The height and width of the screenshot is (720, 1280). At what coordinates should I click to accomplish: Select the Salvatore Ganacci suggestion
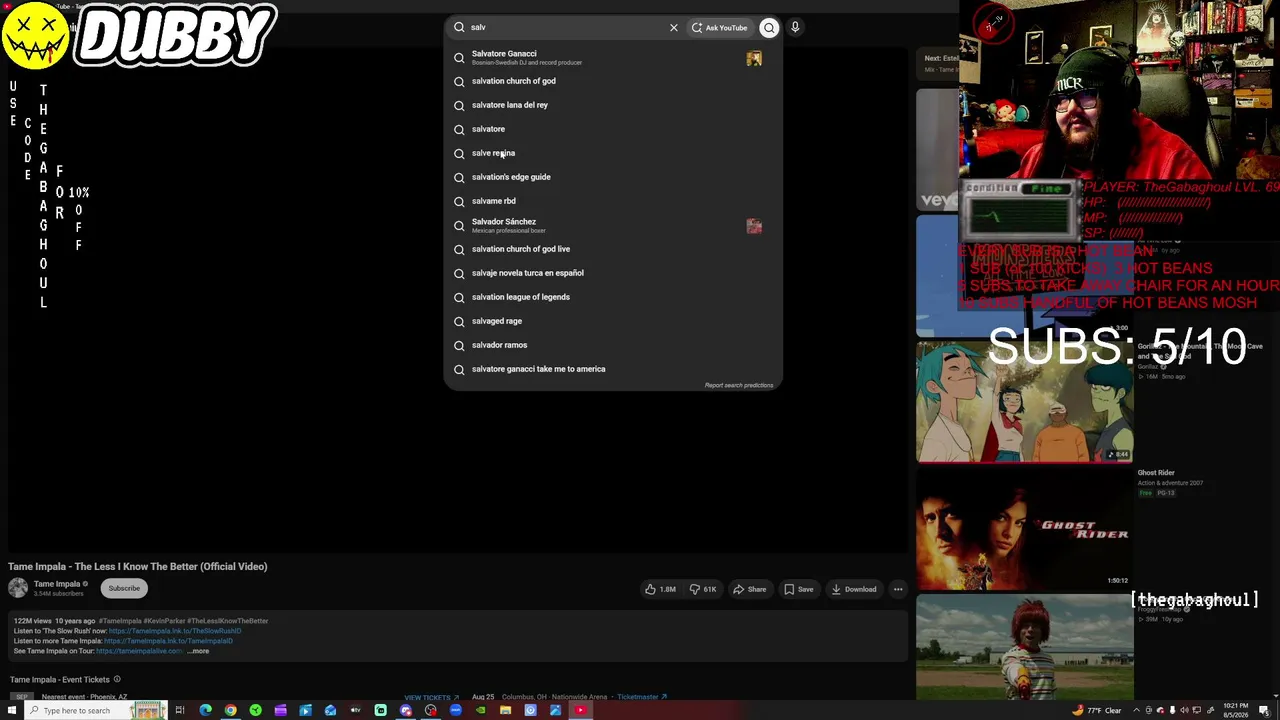pos(613,57)
